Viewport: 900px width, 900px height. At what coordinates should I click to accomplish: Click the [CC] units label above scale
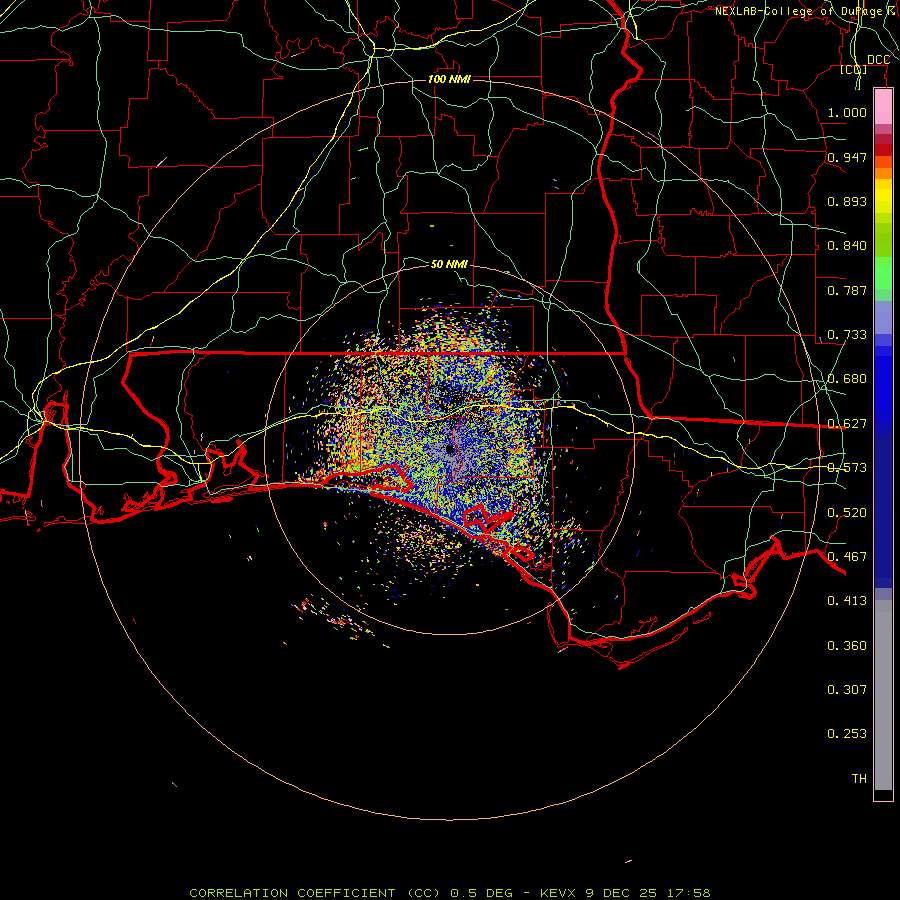point(854,69)
